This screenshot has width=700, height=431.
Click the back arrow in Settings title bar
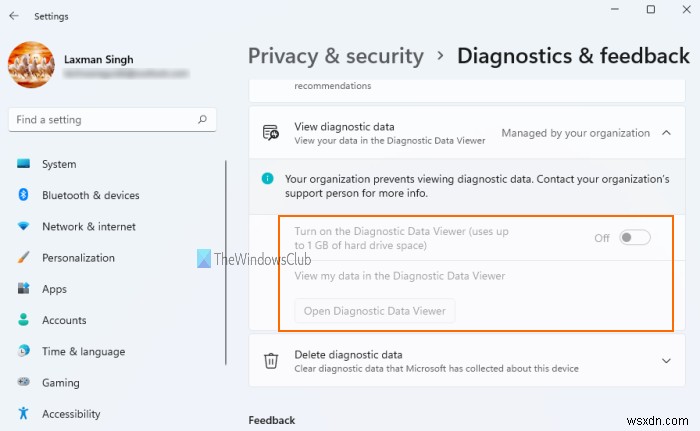[12, 16]
